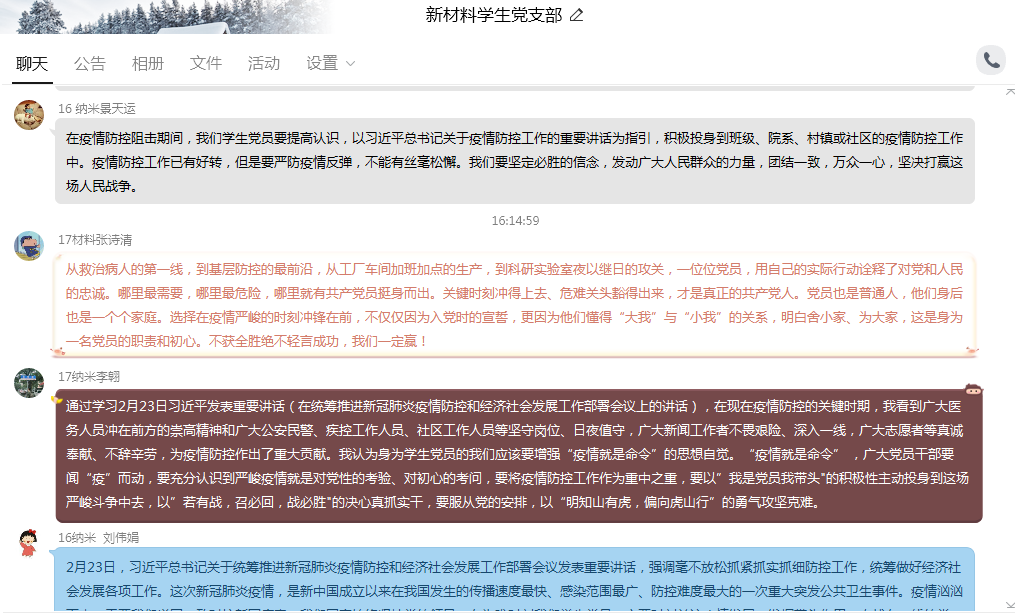1015x614 pixels.
Task: Select sender name 17纳米李钥
Action: (x=89, y=377)
